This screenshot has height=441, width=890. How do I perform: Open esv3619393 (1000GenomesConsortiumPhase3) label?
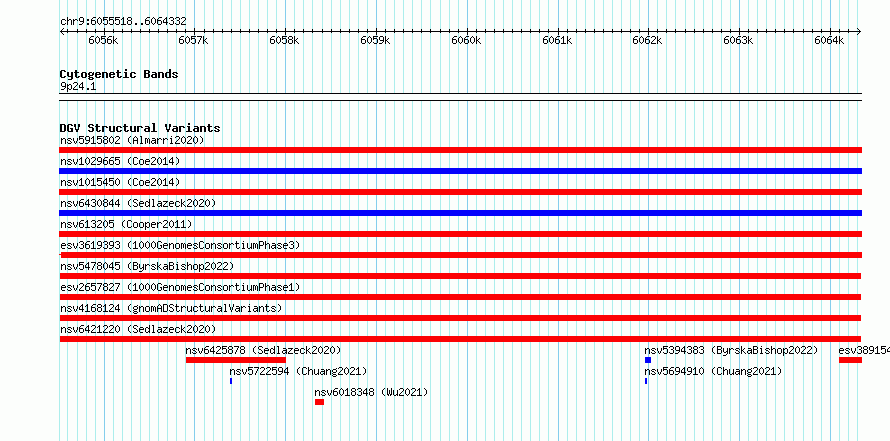click(180, 245)
